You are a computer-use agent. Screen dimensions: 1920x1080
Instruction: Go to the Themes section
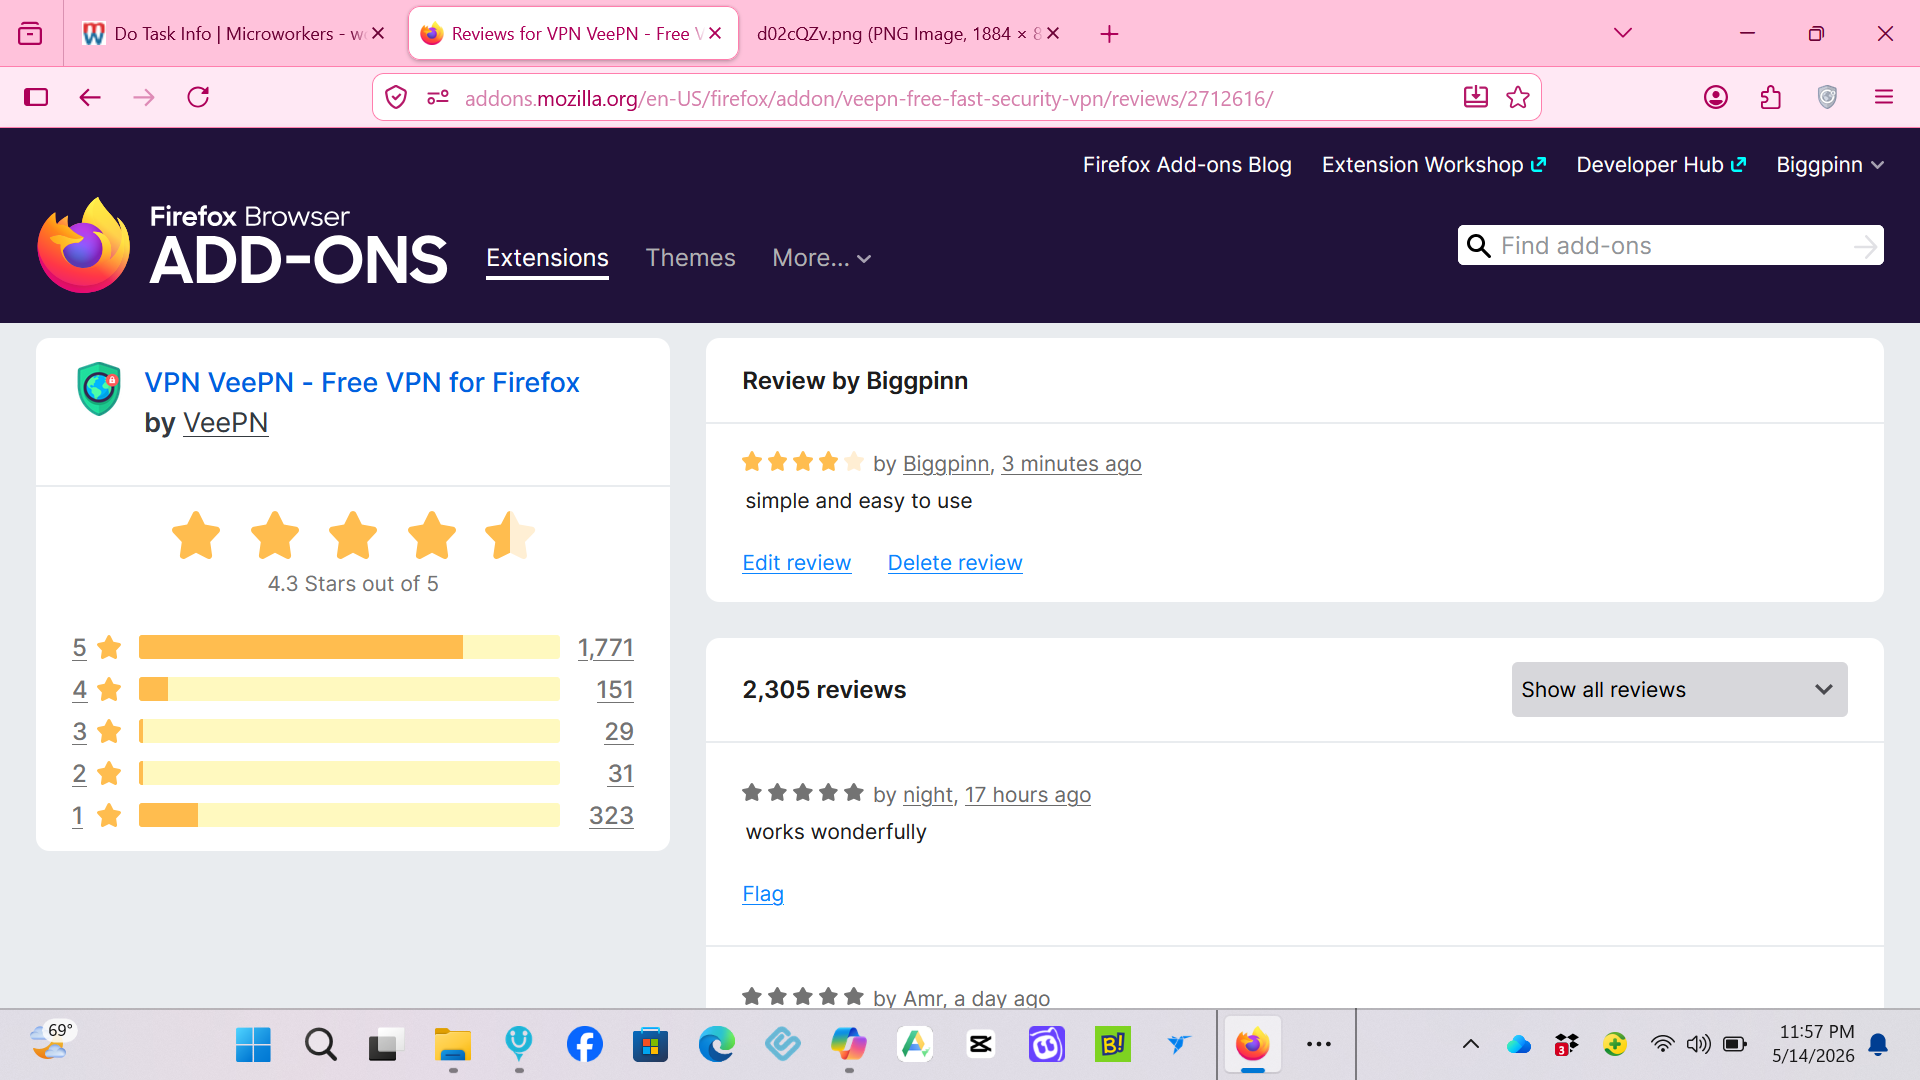tap(690, 258)
